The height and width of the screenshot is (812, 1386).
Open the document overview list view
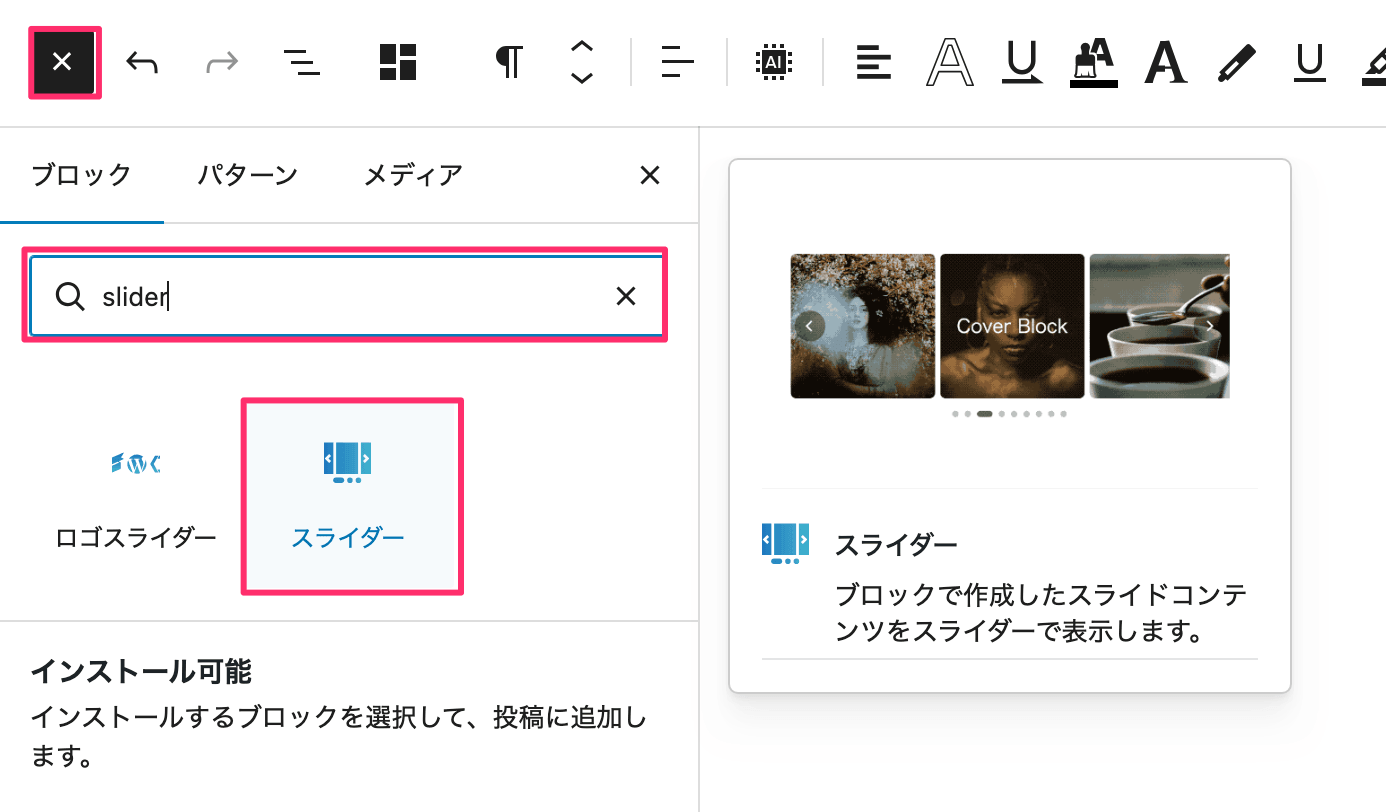tap(301, 63)
